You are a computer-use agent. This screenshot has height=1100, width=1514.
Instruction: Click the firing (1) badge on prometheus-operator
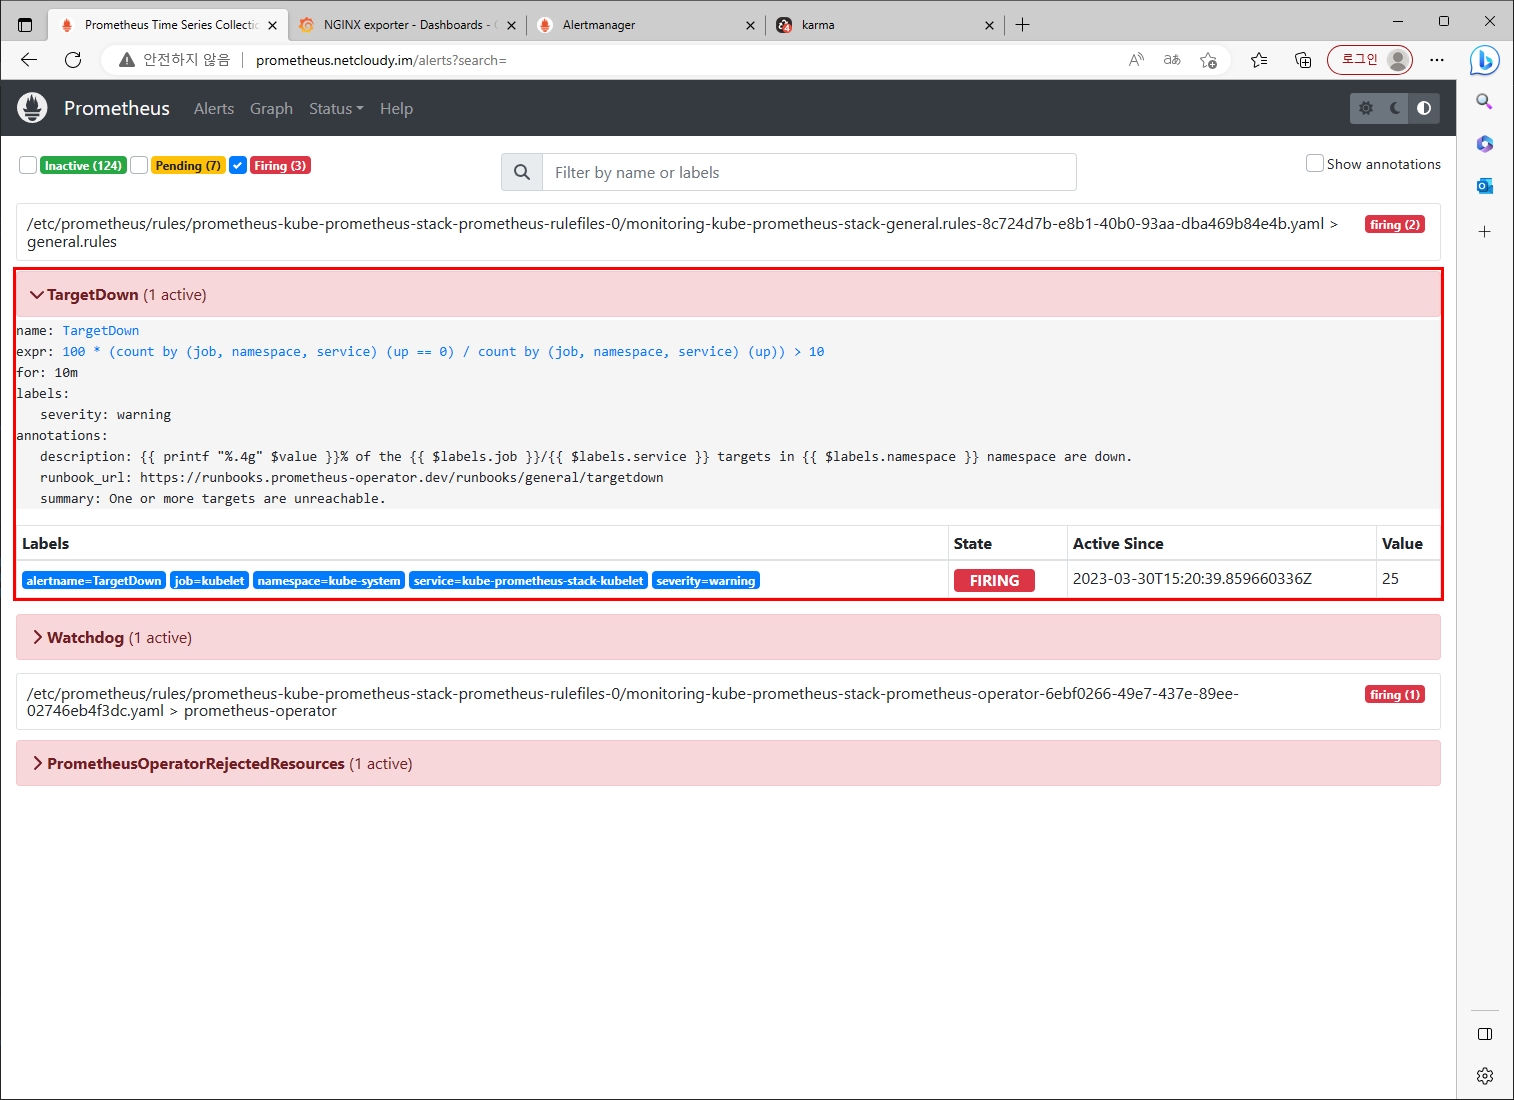click(1394, 694)
